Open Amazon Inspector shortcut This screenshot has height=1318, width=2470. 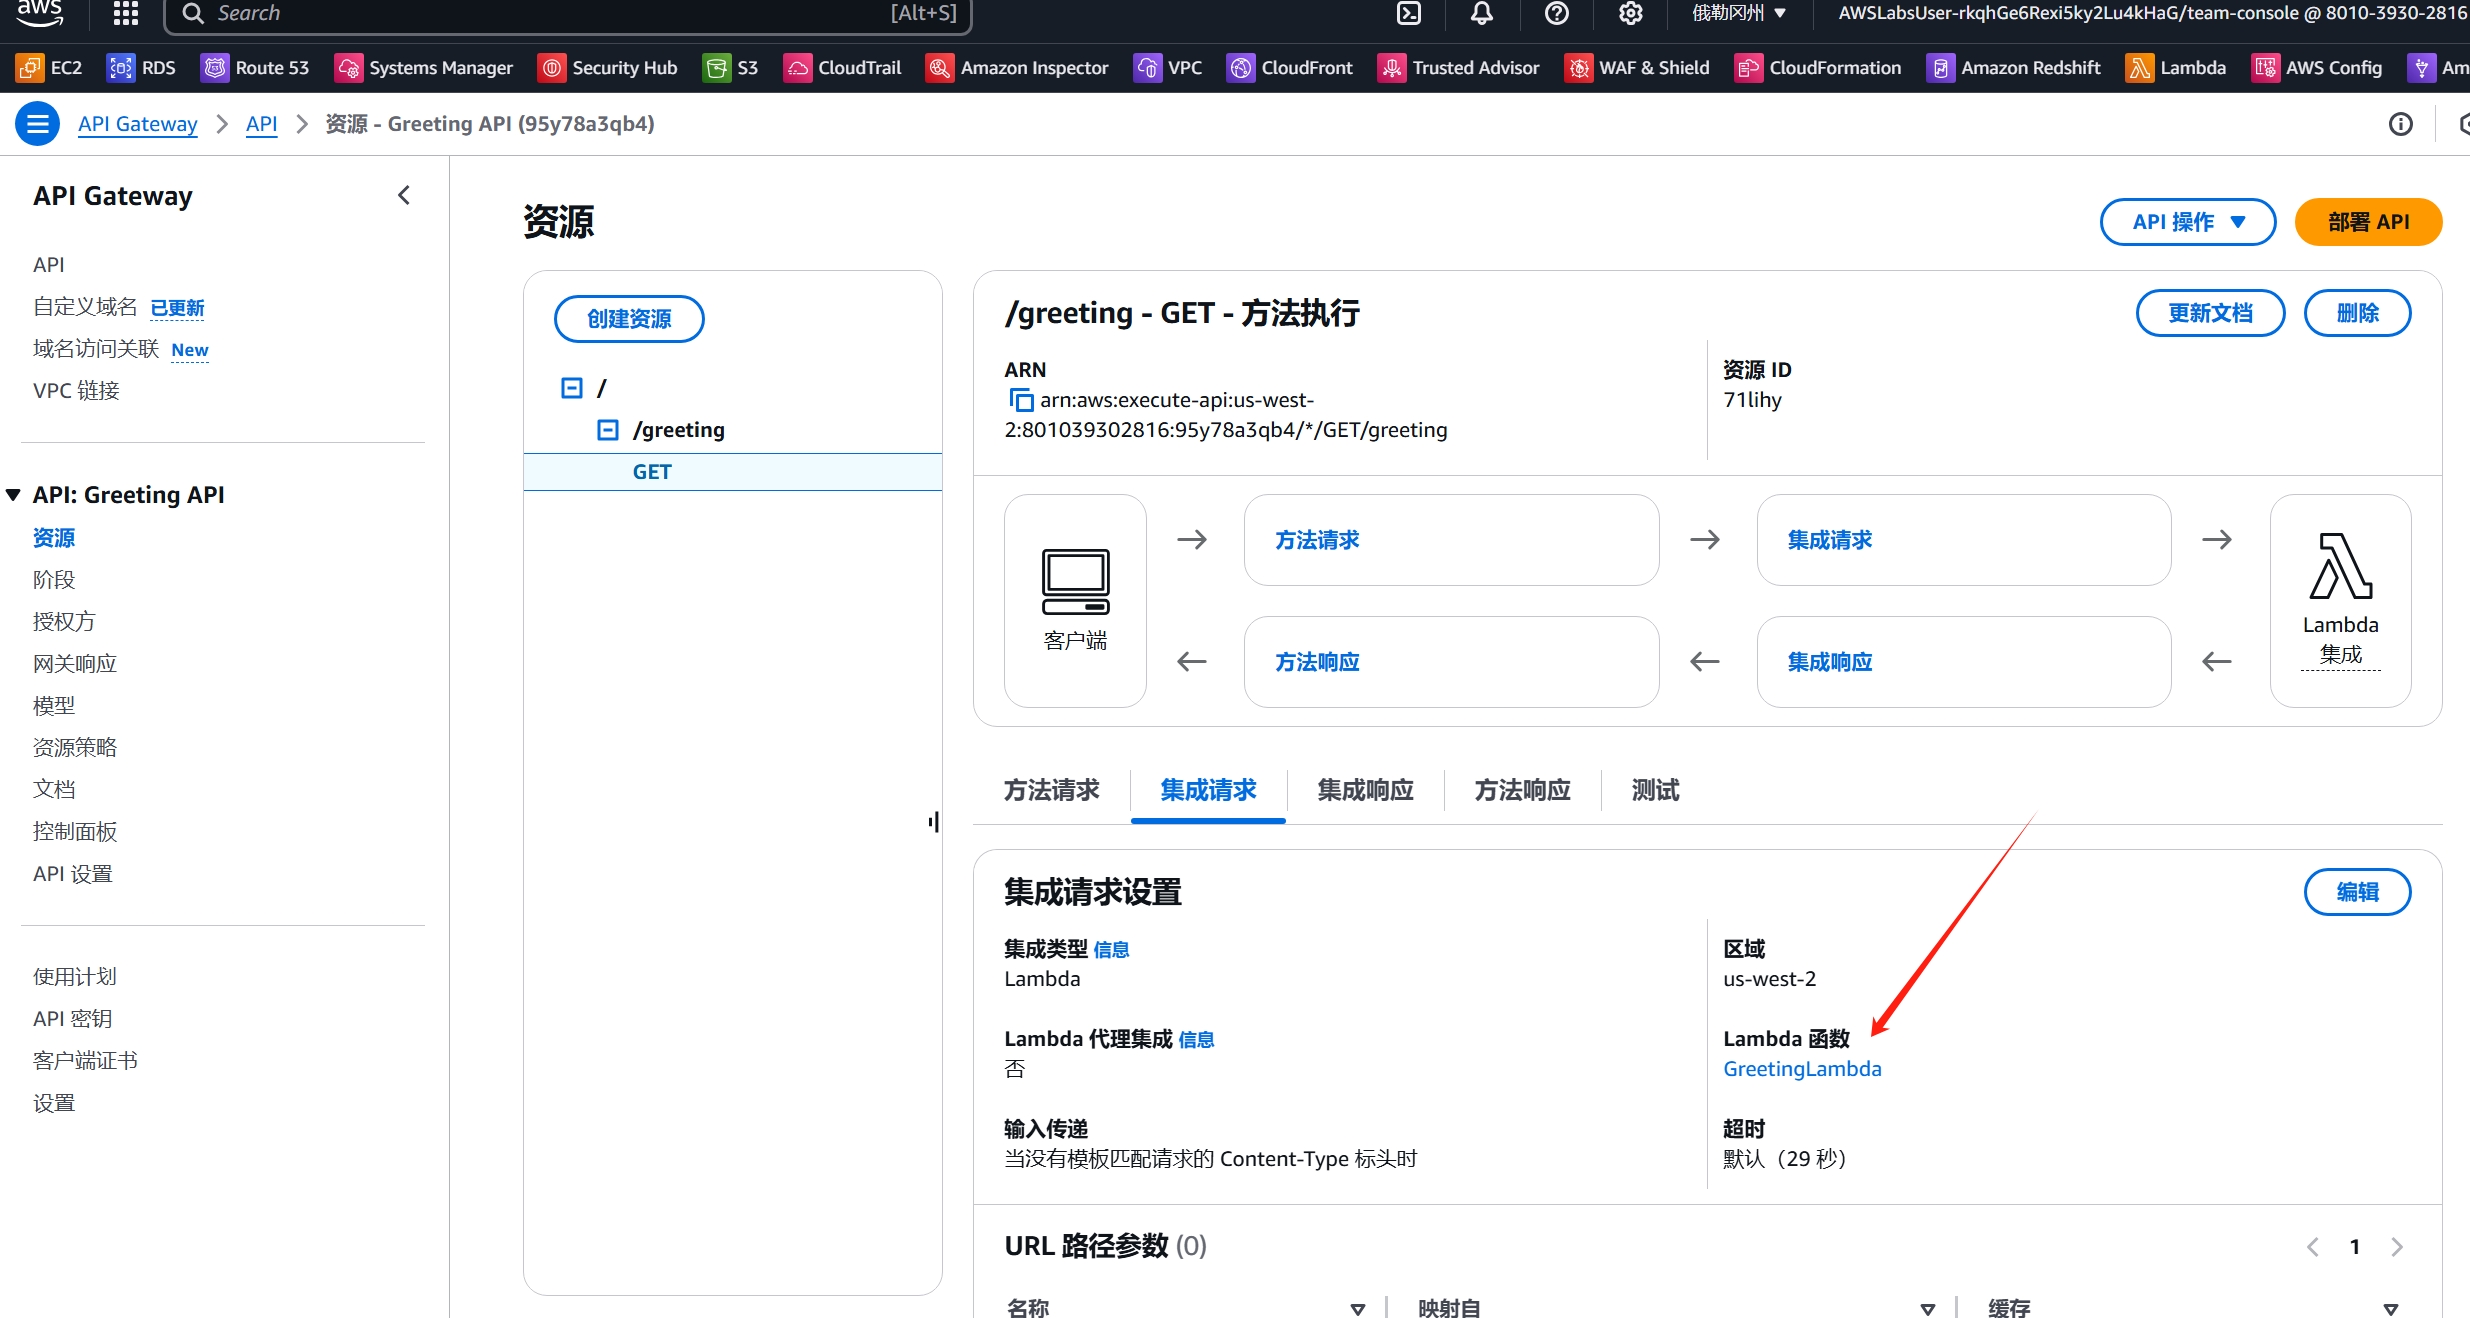pos(1018,67)
